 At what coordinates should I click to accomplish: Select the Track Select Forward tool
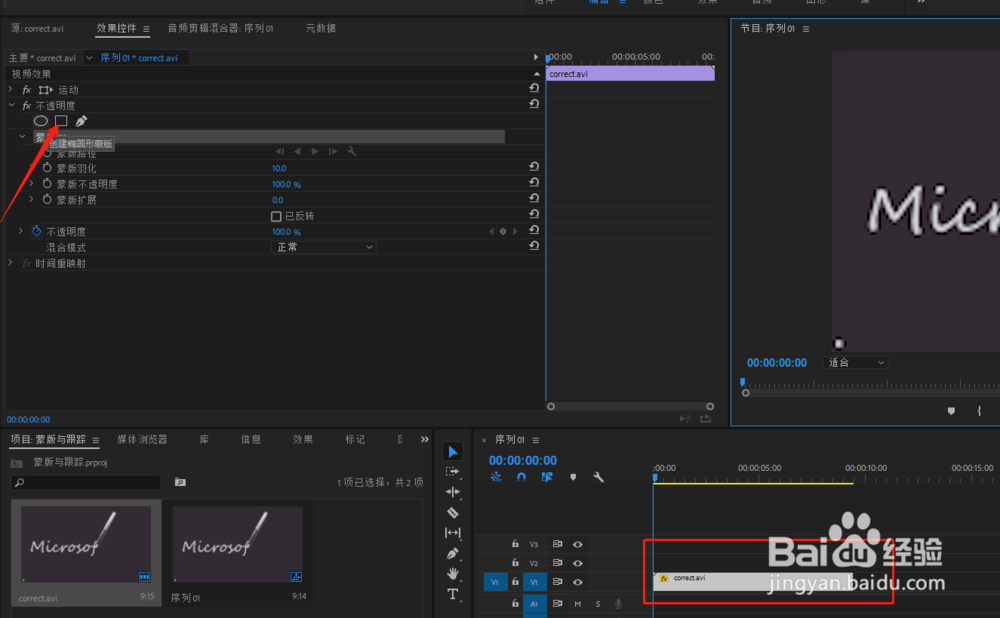[x=453, y=471]
